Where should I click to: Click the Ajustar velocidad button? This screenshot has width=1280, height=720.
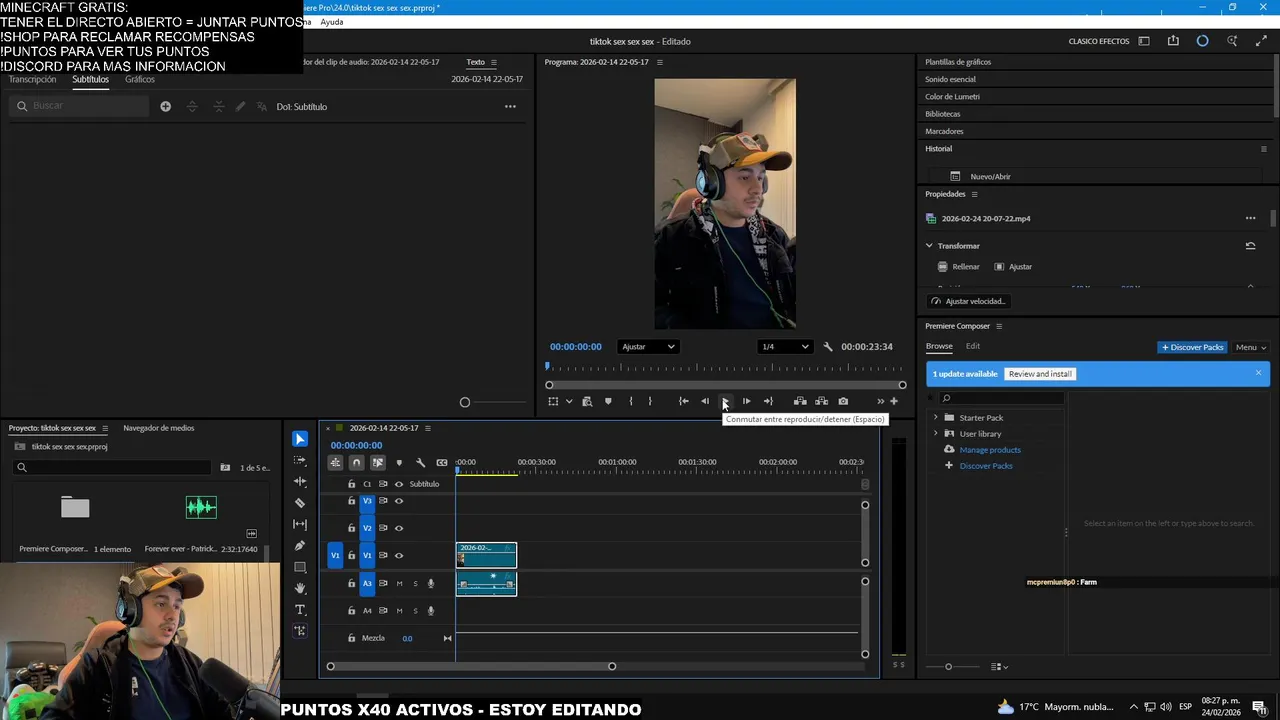point(968,301)
